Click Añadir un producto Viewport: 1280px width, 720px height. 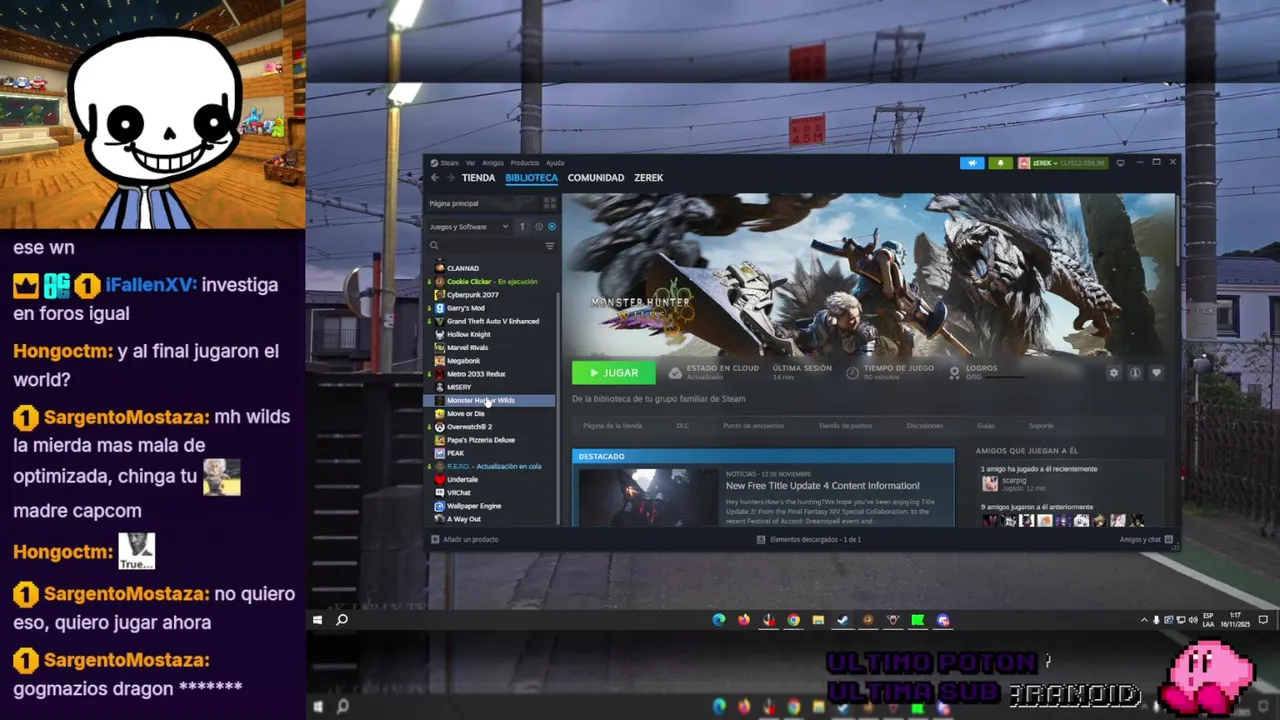[x=464, y=540]
